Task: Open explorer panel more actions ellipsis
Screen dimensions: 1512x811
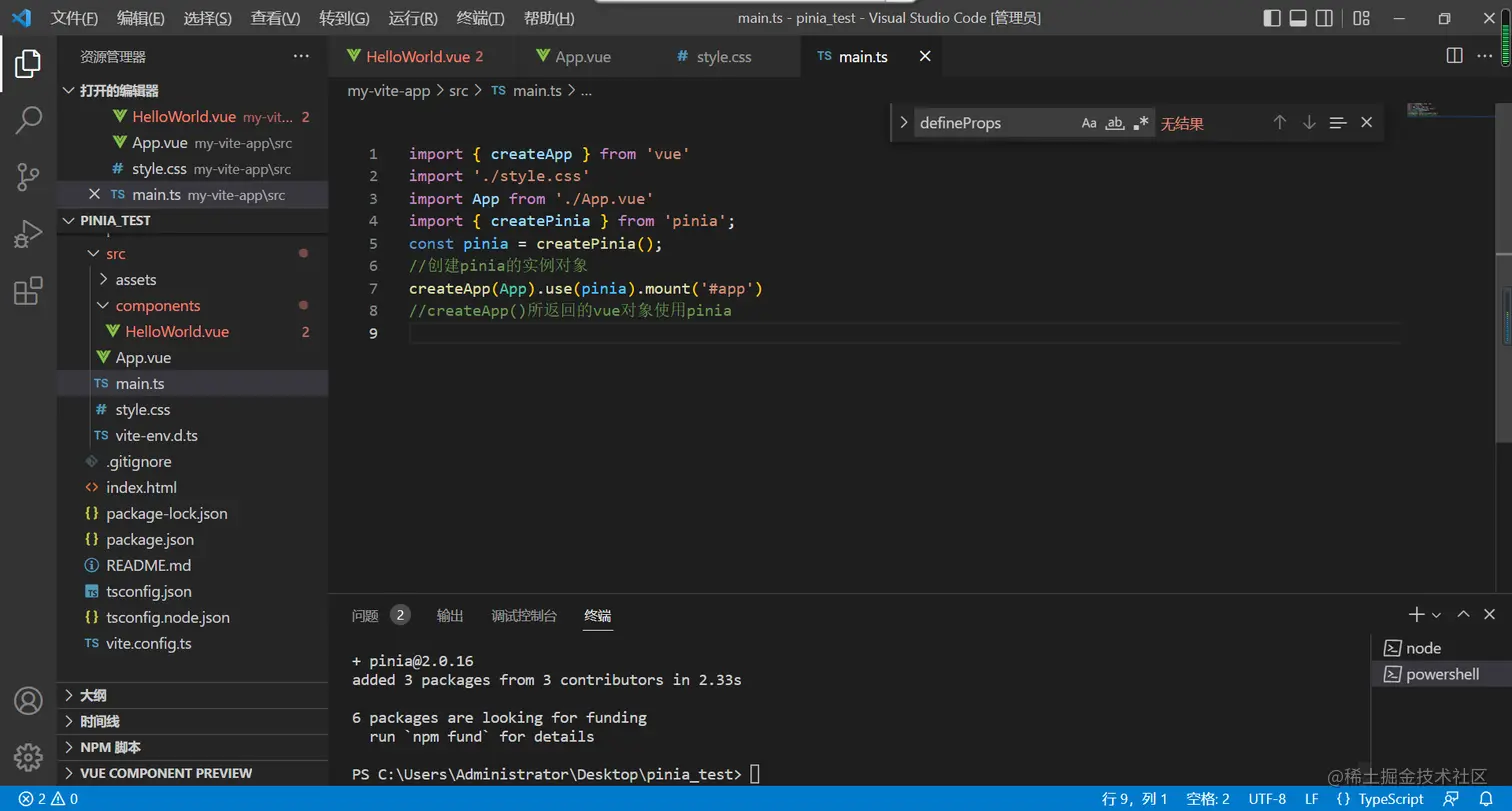Action: click(301, 56)
